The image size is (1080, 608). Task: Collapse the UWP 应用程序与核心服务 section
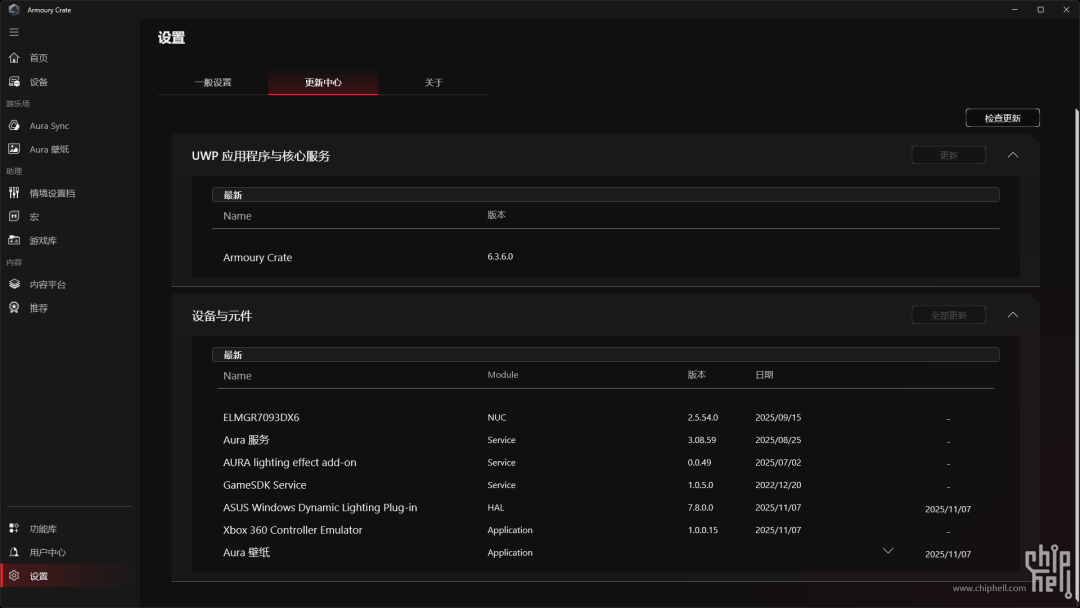click(x=1012, y=155)
